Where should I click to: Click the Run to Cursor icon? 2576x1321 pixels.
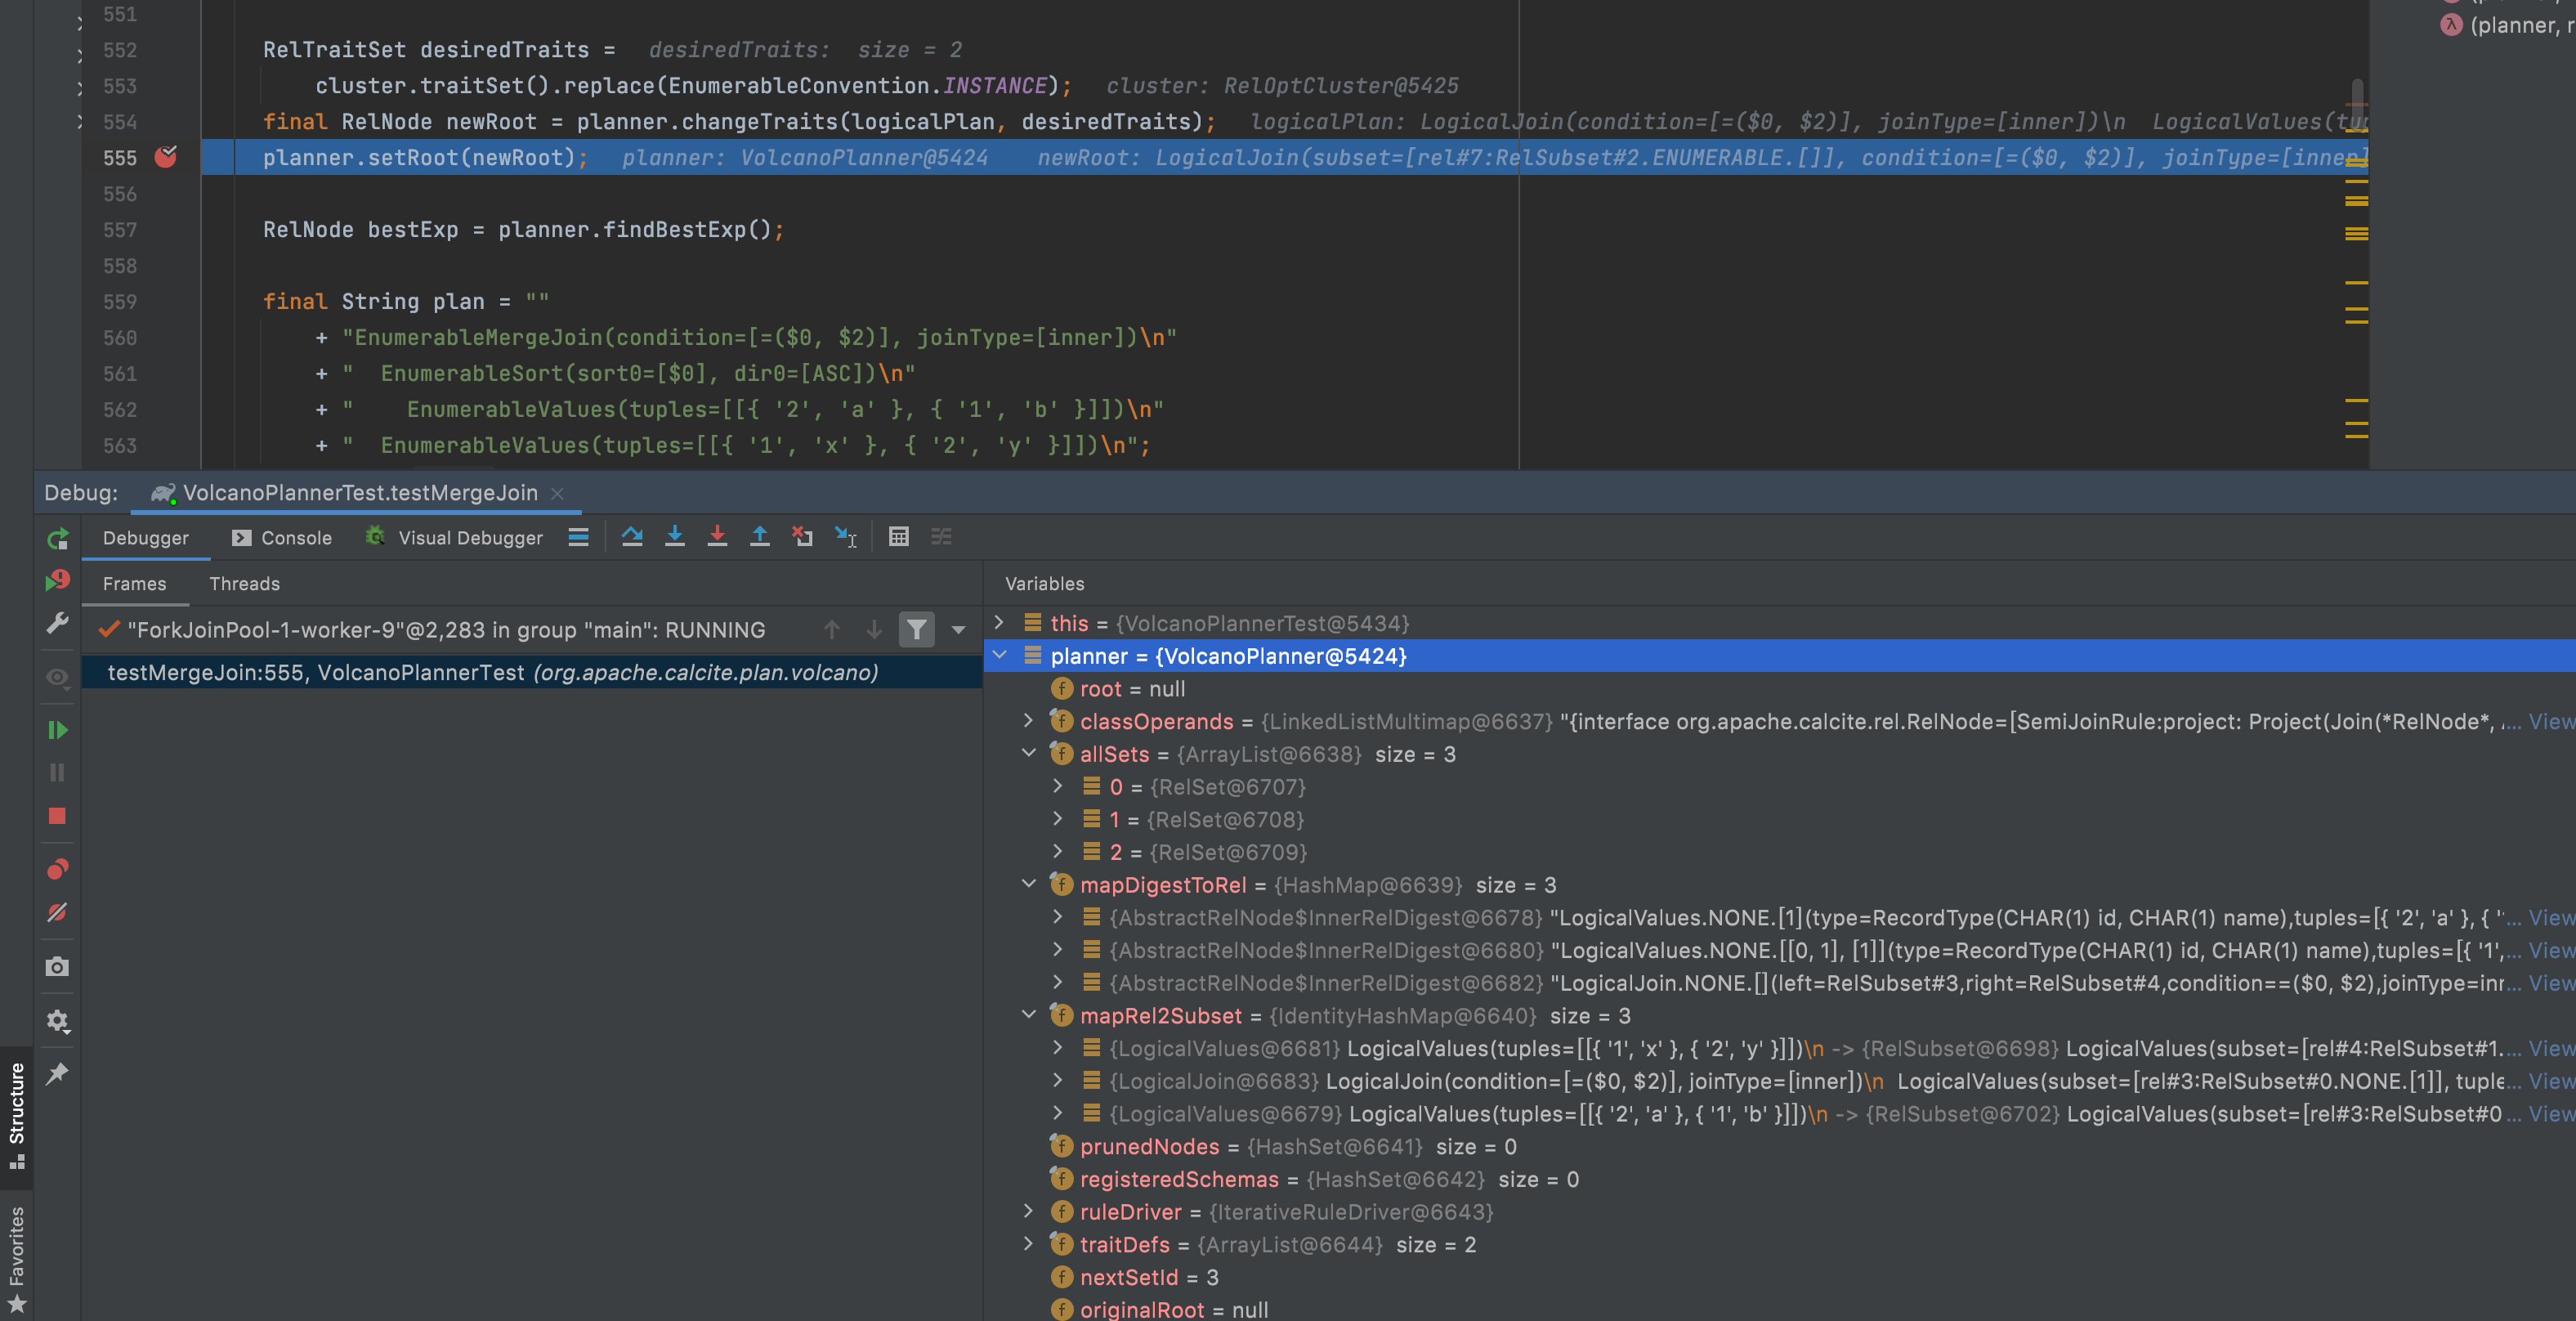click(x=846, y=537)
